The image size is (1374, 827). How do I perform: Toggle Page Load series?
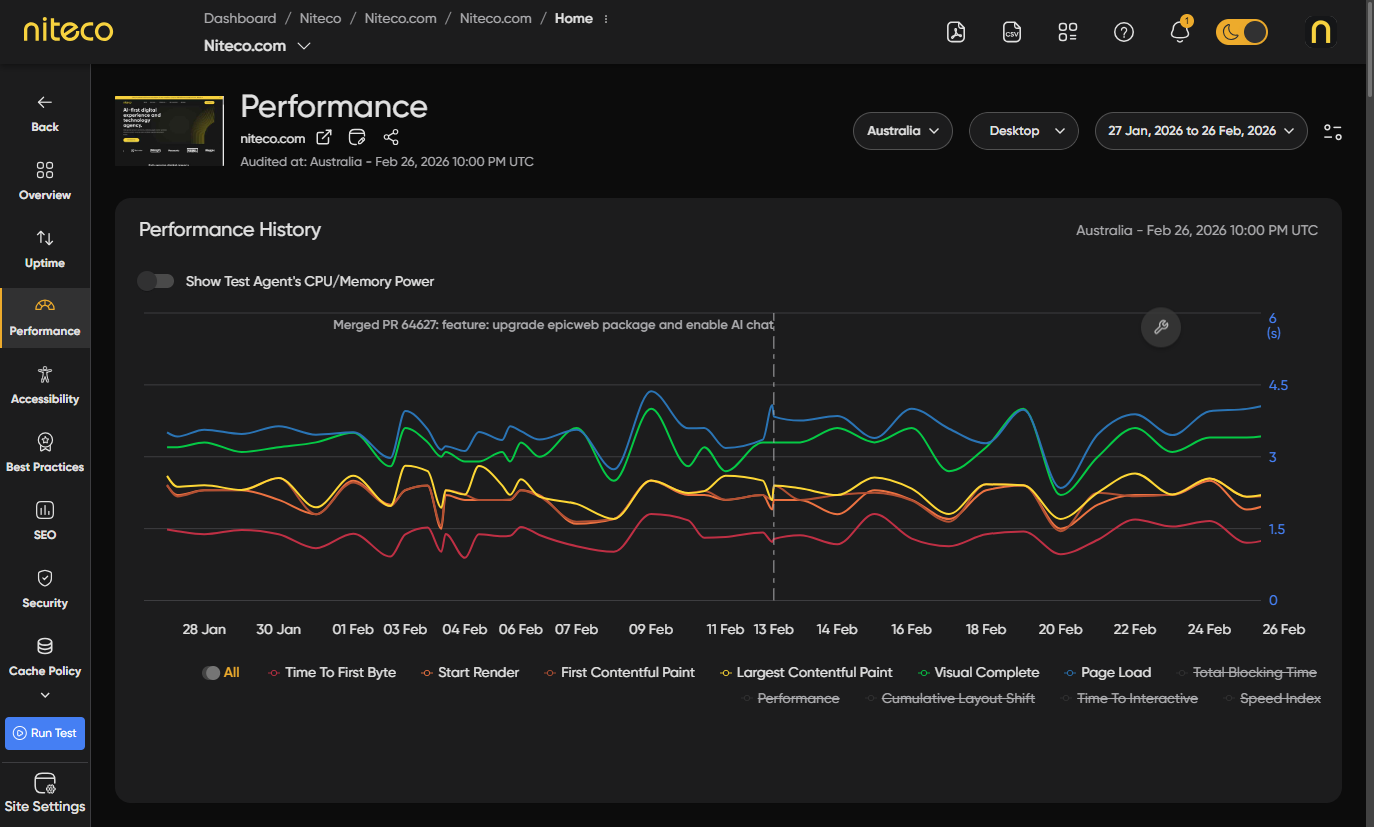1108,673
